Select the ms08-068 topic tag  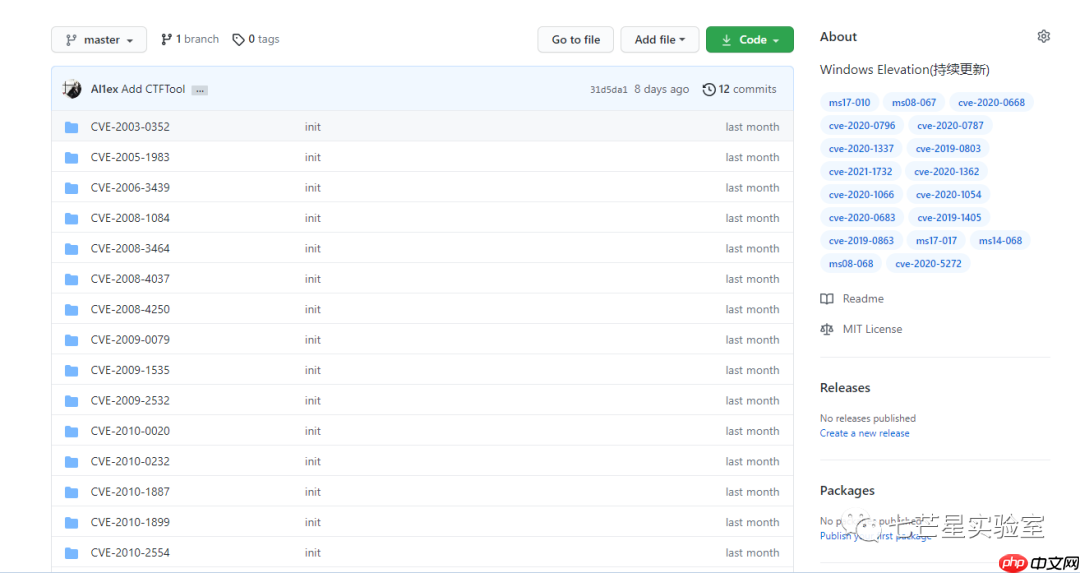tap(851, 263)
